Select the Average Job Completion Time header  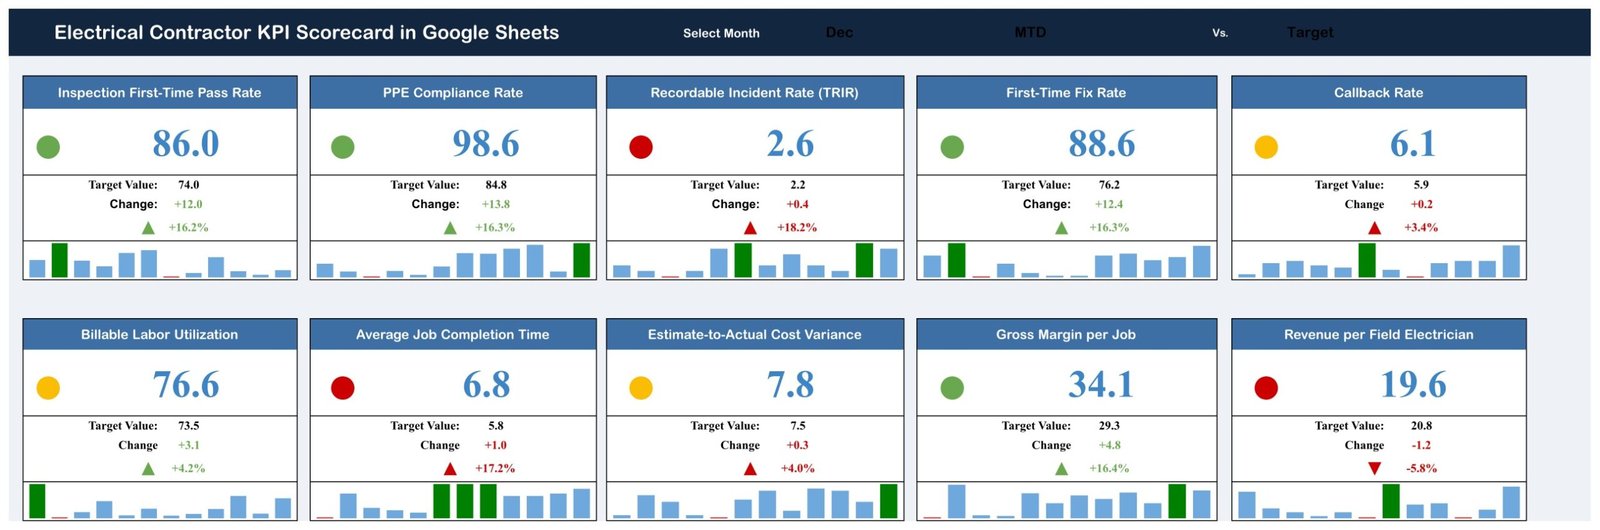click(453, 334)
